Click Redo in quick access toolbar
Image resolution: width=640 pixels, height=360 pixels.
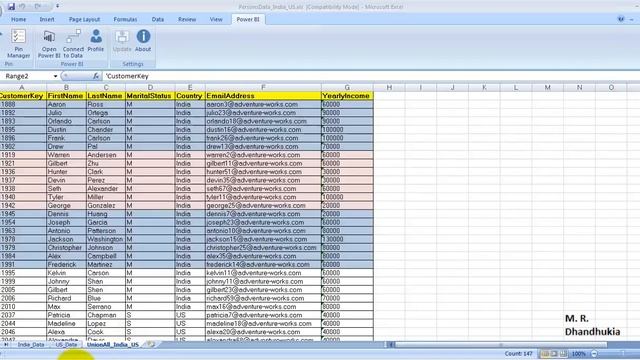click(38, 7)
